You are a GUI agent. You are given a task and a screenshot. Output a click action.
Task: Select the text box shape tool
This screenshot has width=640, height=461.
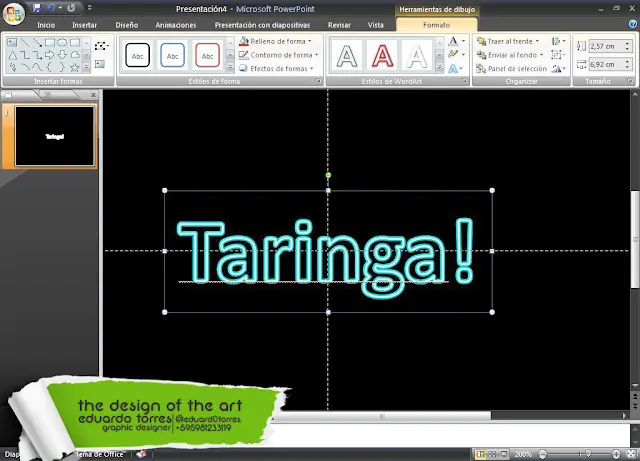13,42
